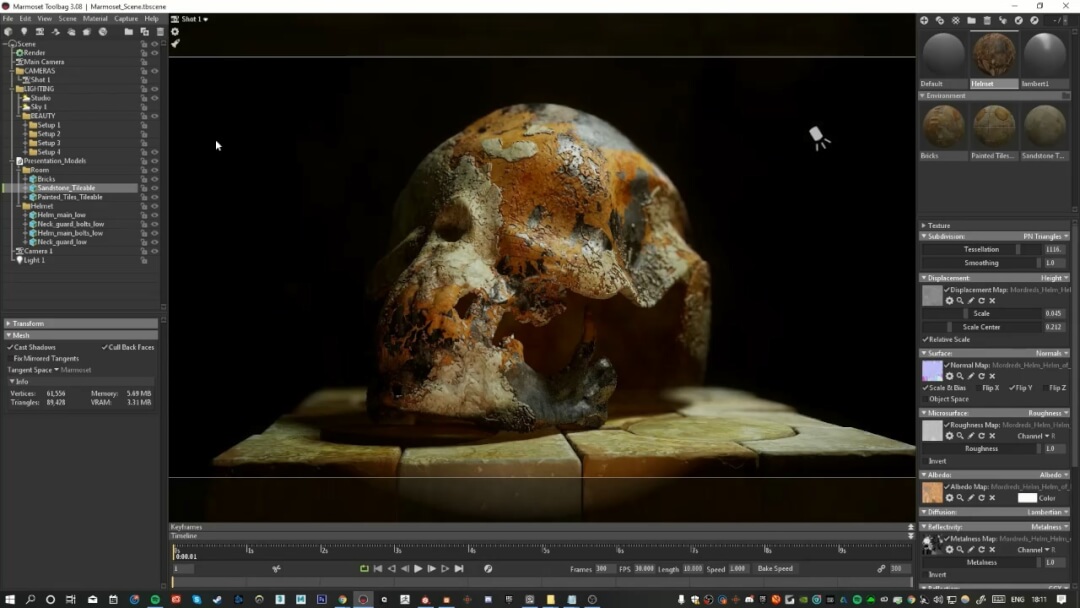Add a new folder to the scene tree
The height and width of the screenshot is (608, 1080).
(129, 32)
